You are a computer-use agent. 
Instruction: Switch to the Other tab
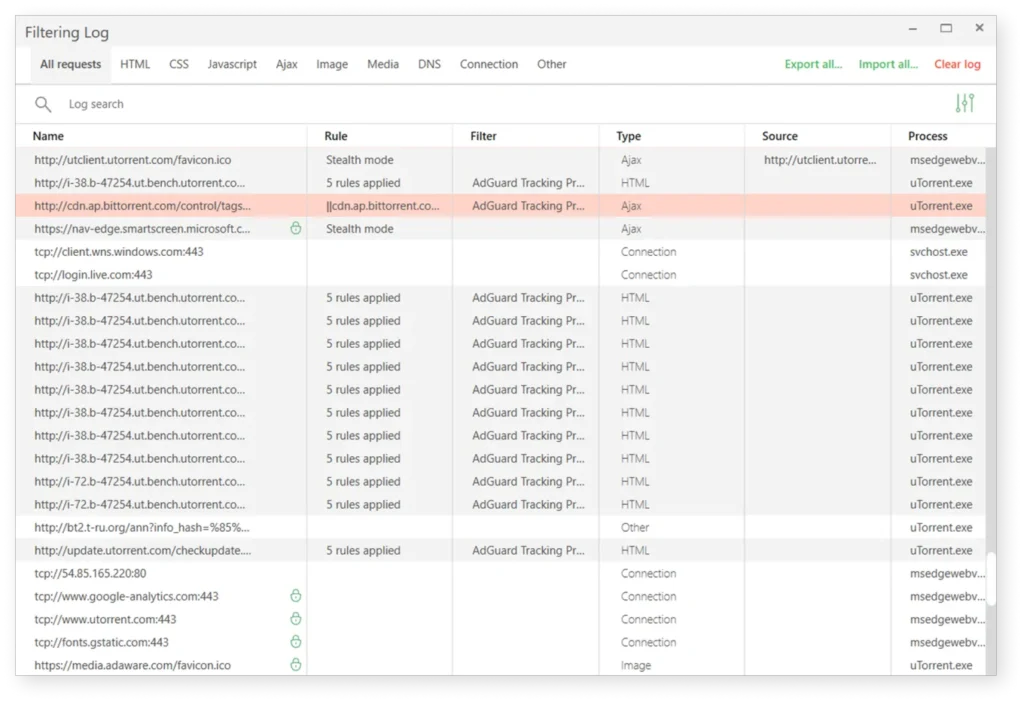[x=552, y=64]
